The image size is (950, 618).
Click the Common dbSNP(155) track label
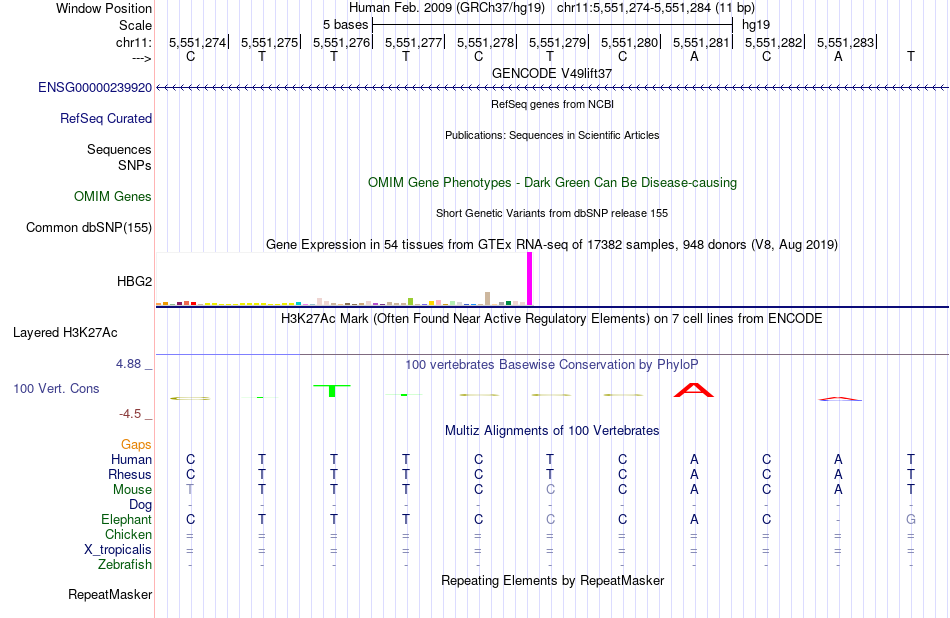point(89,227)
